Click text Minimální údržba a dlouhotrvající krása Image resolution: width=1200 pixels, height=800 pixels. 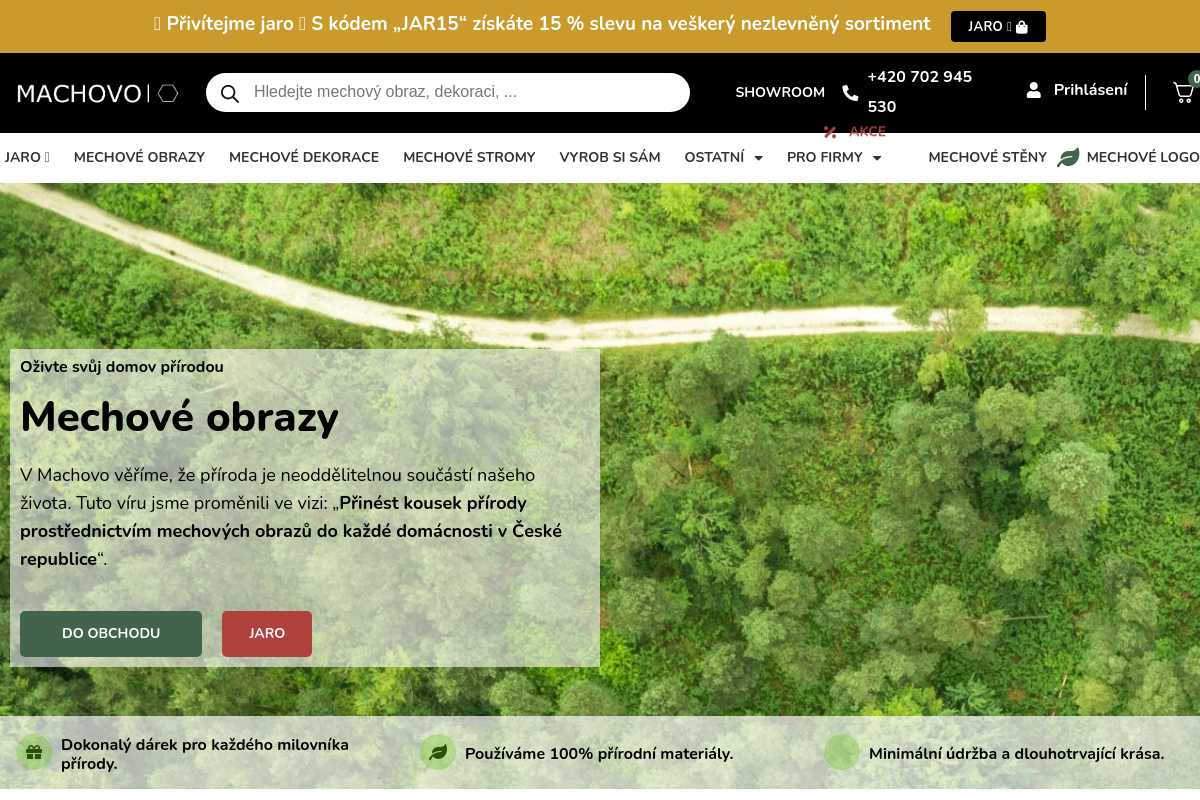tap(1017, 754)
